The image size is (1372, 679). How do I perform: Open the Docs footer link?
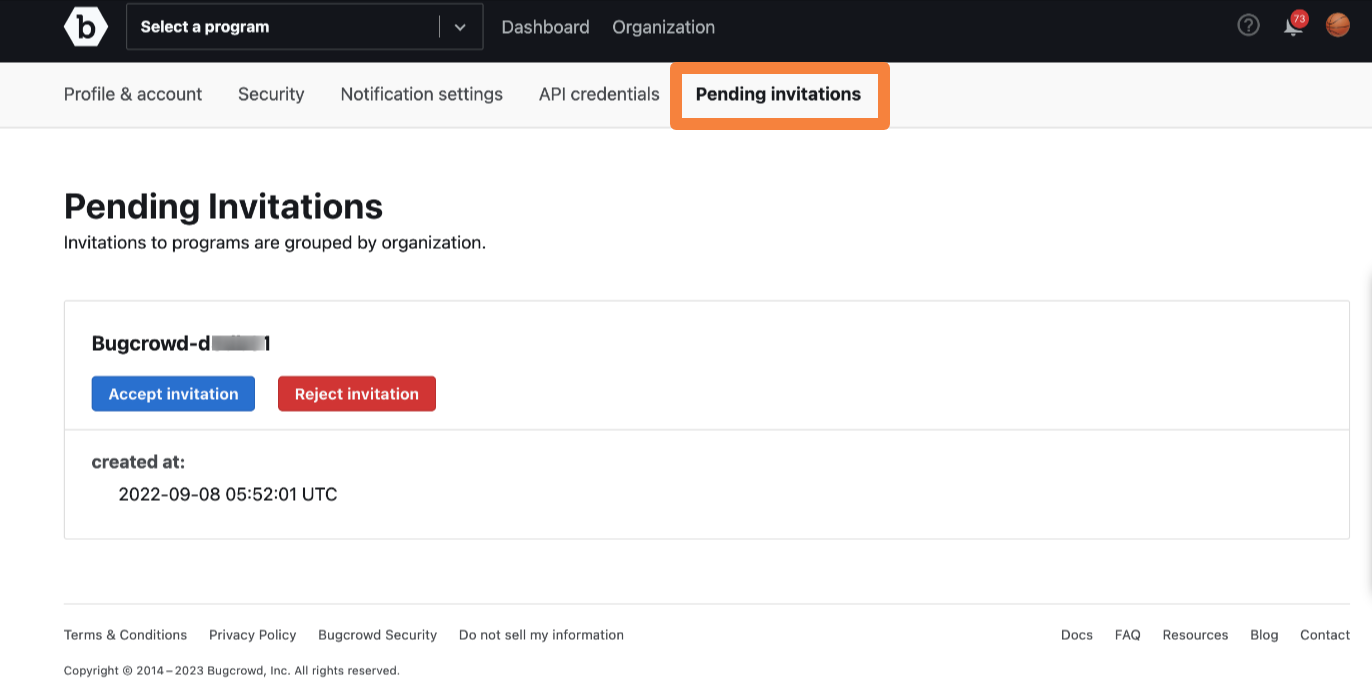[1077, 635]
